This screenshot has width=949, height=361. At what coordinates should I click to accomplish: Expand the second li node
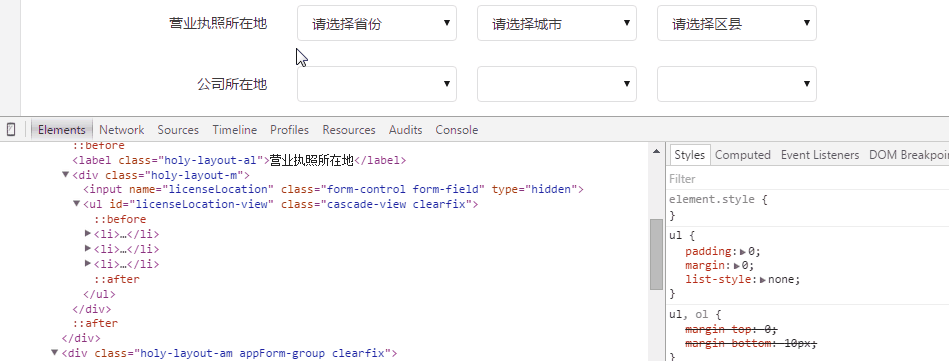point(88,248)
